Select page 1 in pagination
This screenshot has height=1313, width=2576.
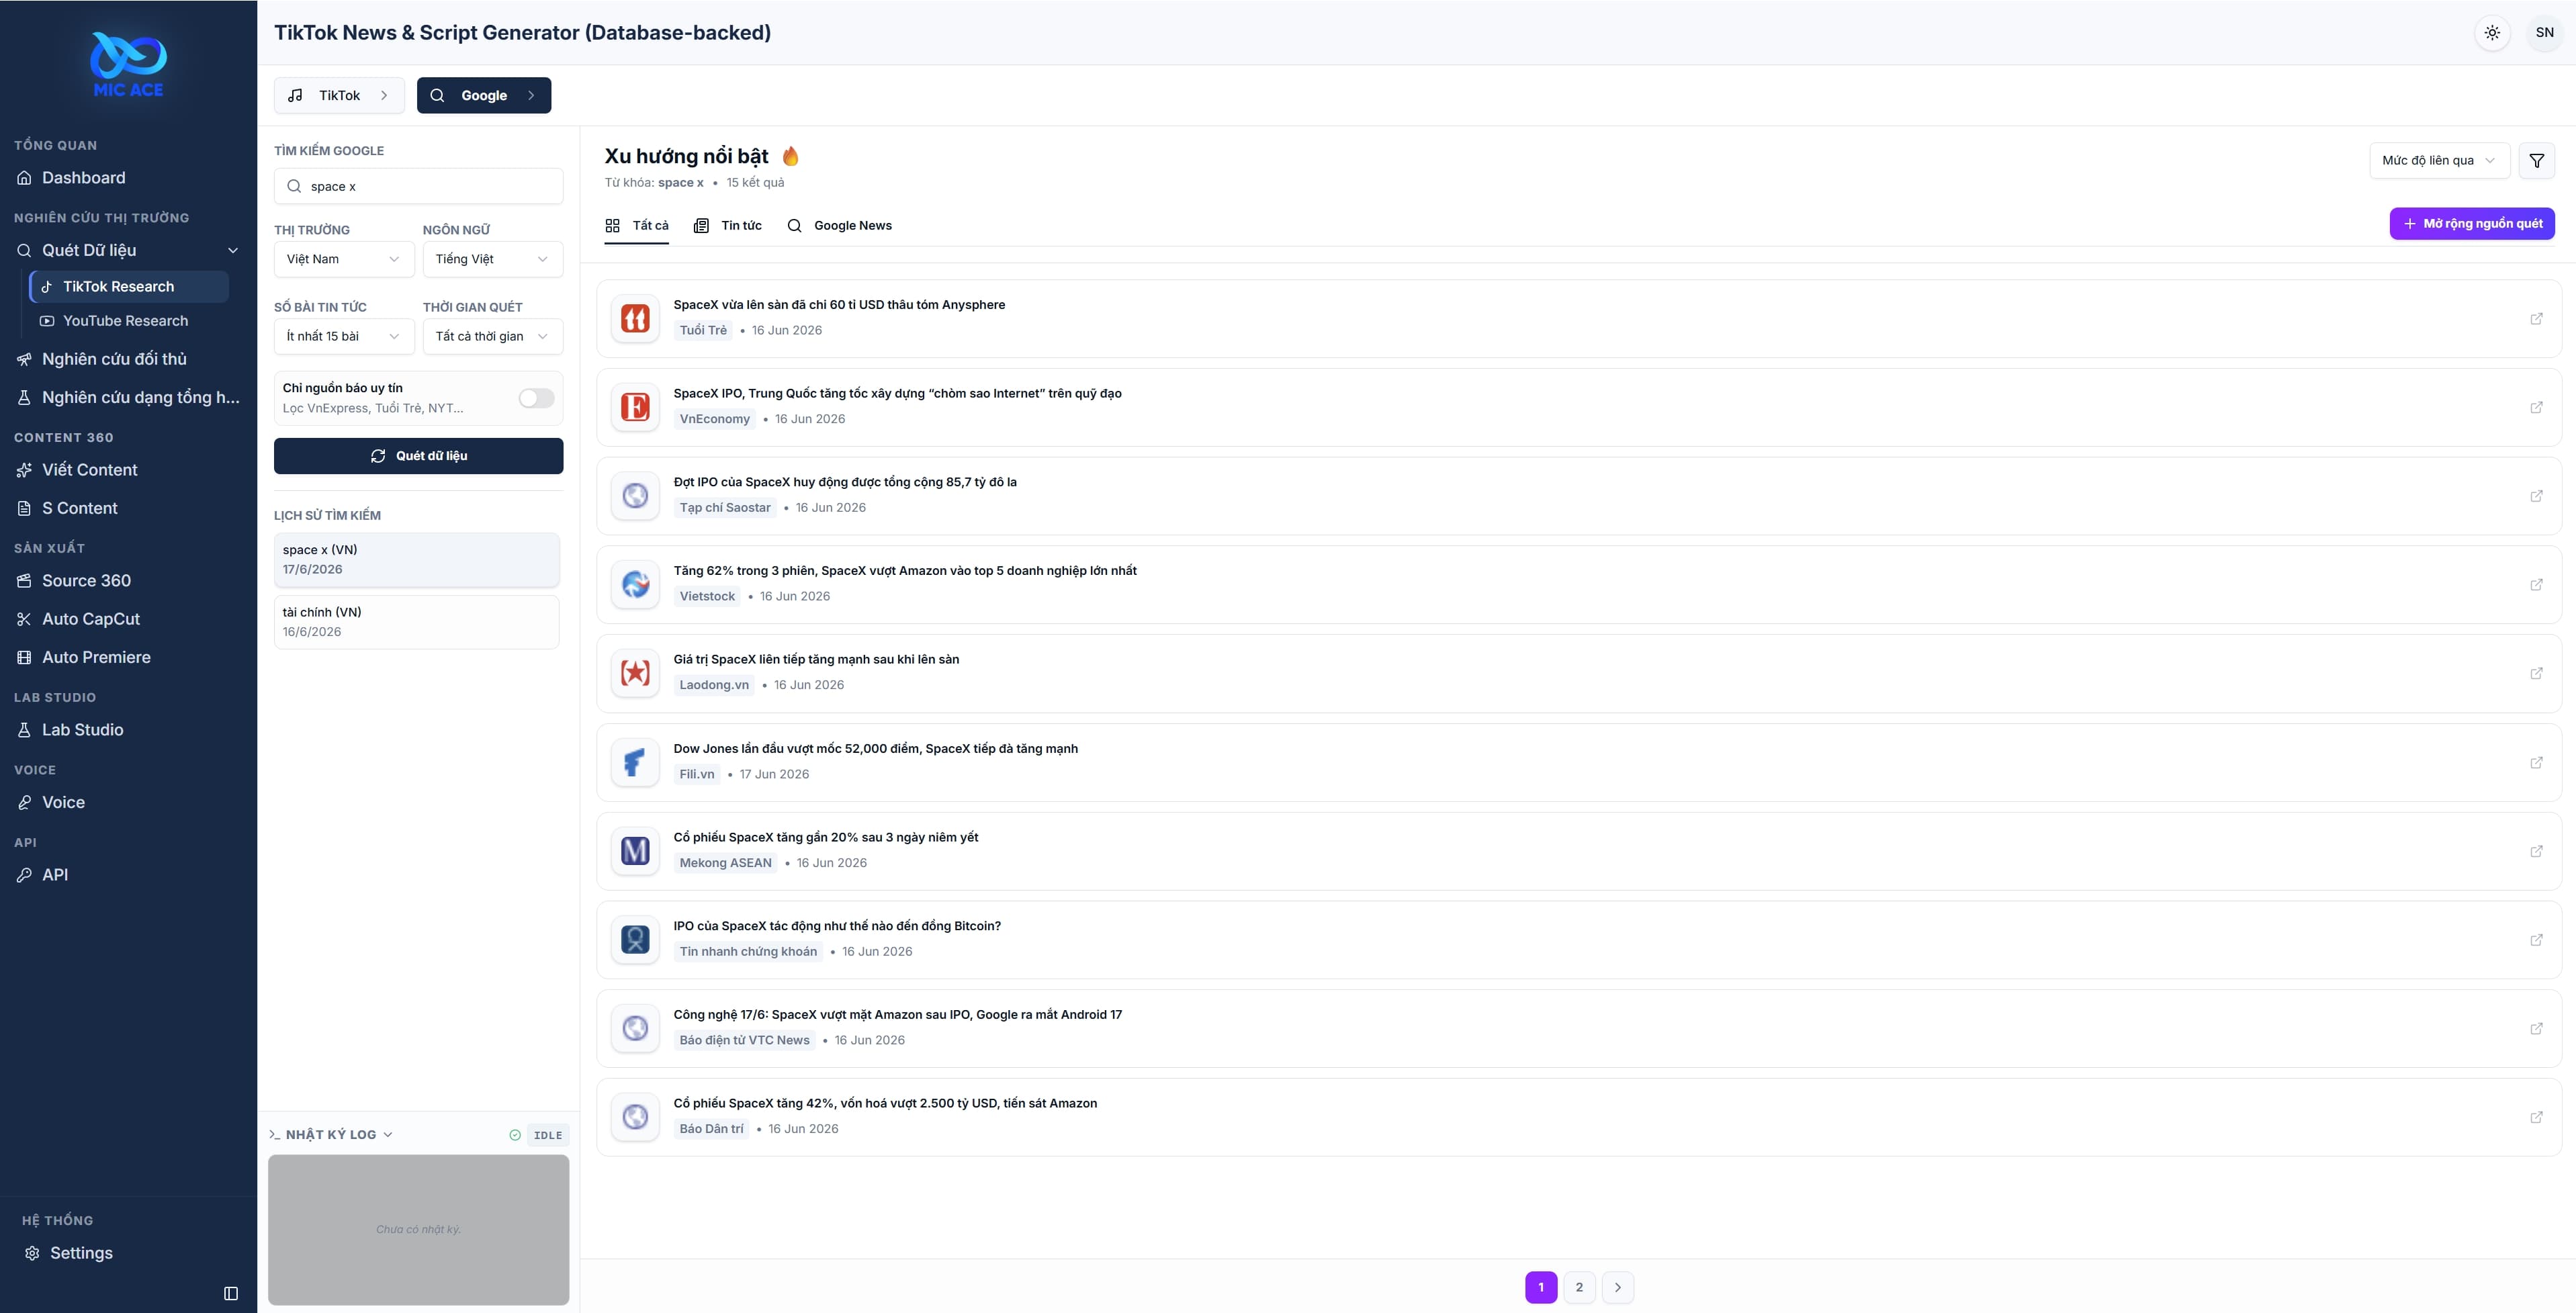coord(1541,1287)
